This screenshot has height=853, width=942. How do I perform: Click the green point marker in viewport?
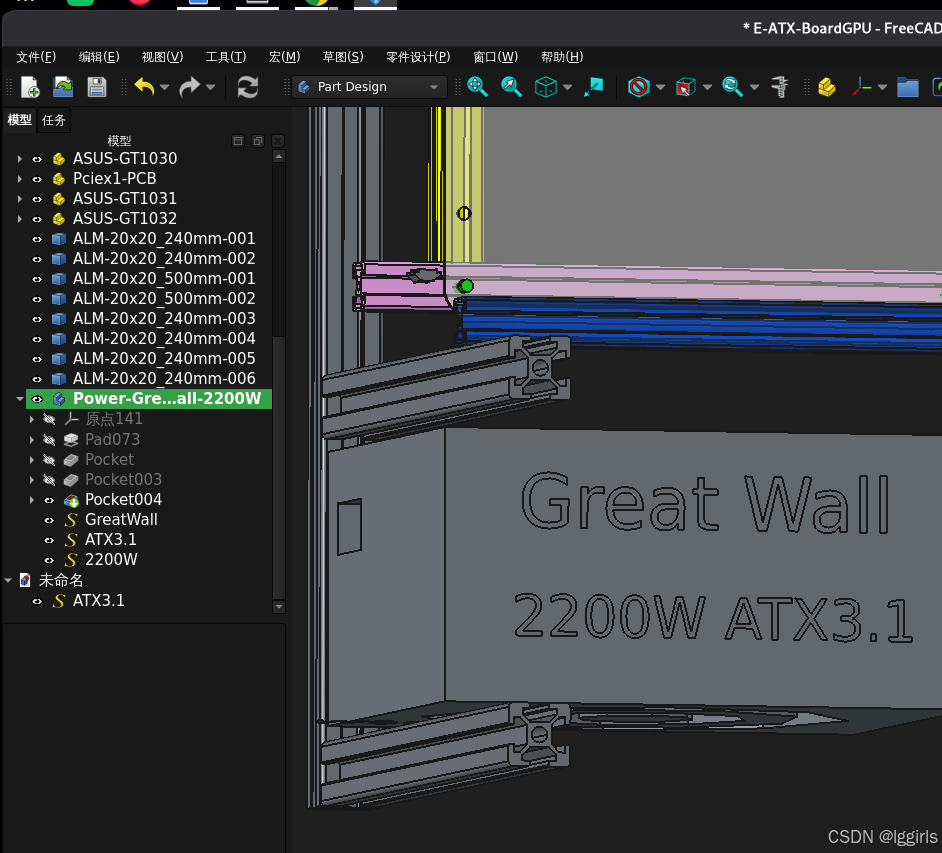tap(466, 286)
